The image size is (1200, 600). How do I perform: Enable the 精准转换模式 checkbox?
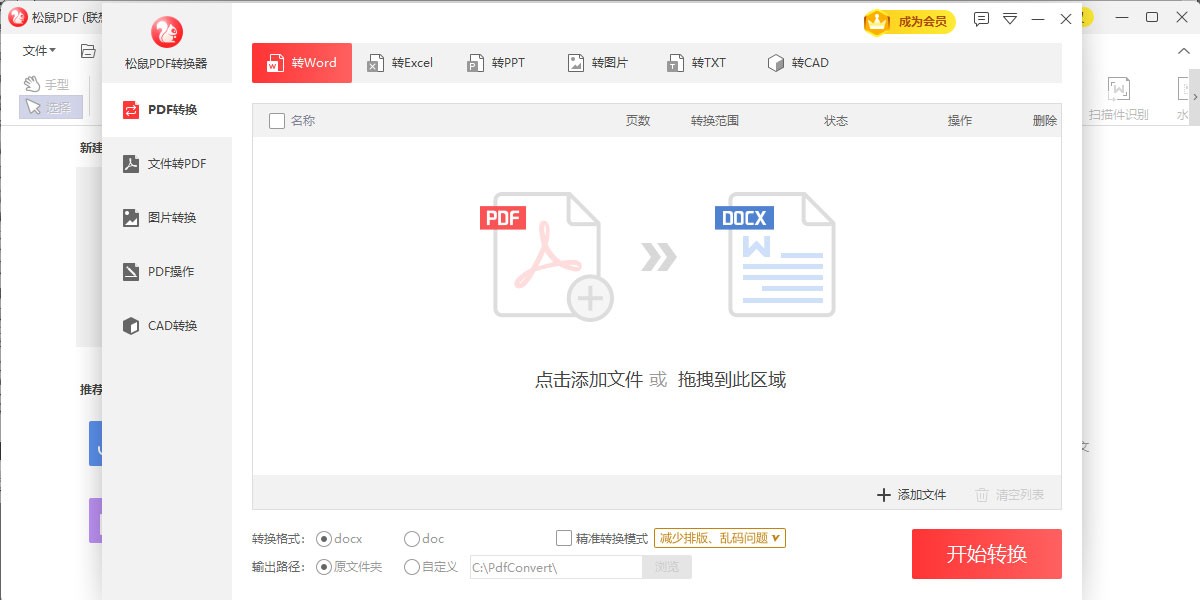click(564, 538)
